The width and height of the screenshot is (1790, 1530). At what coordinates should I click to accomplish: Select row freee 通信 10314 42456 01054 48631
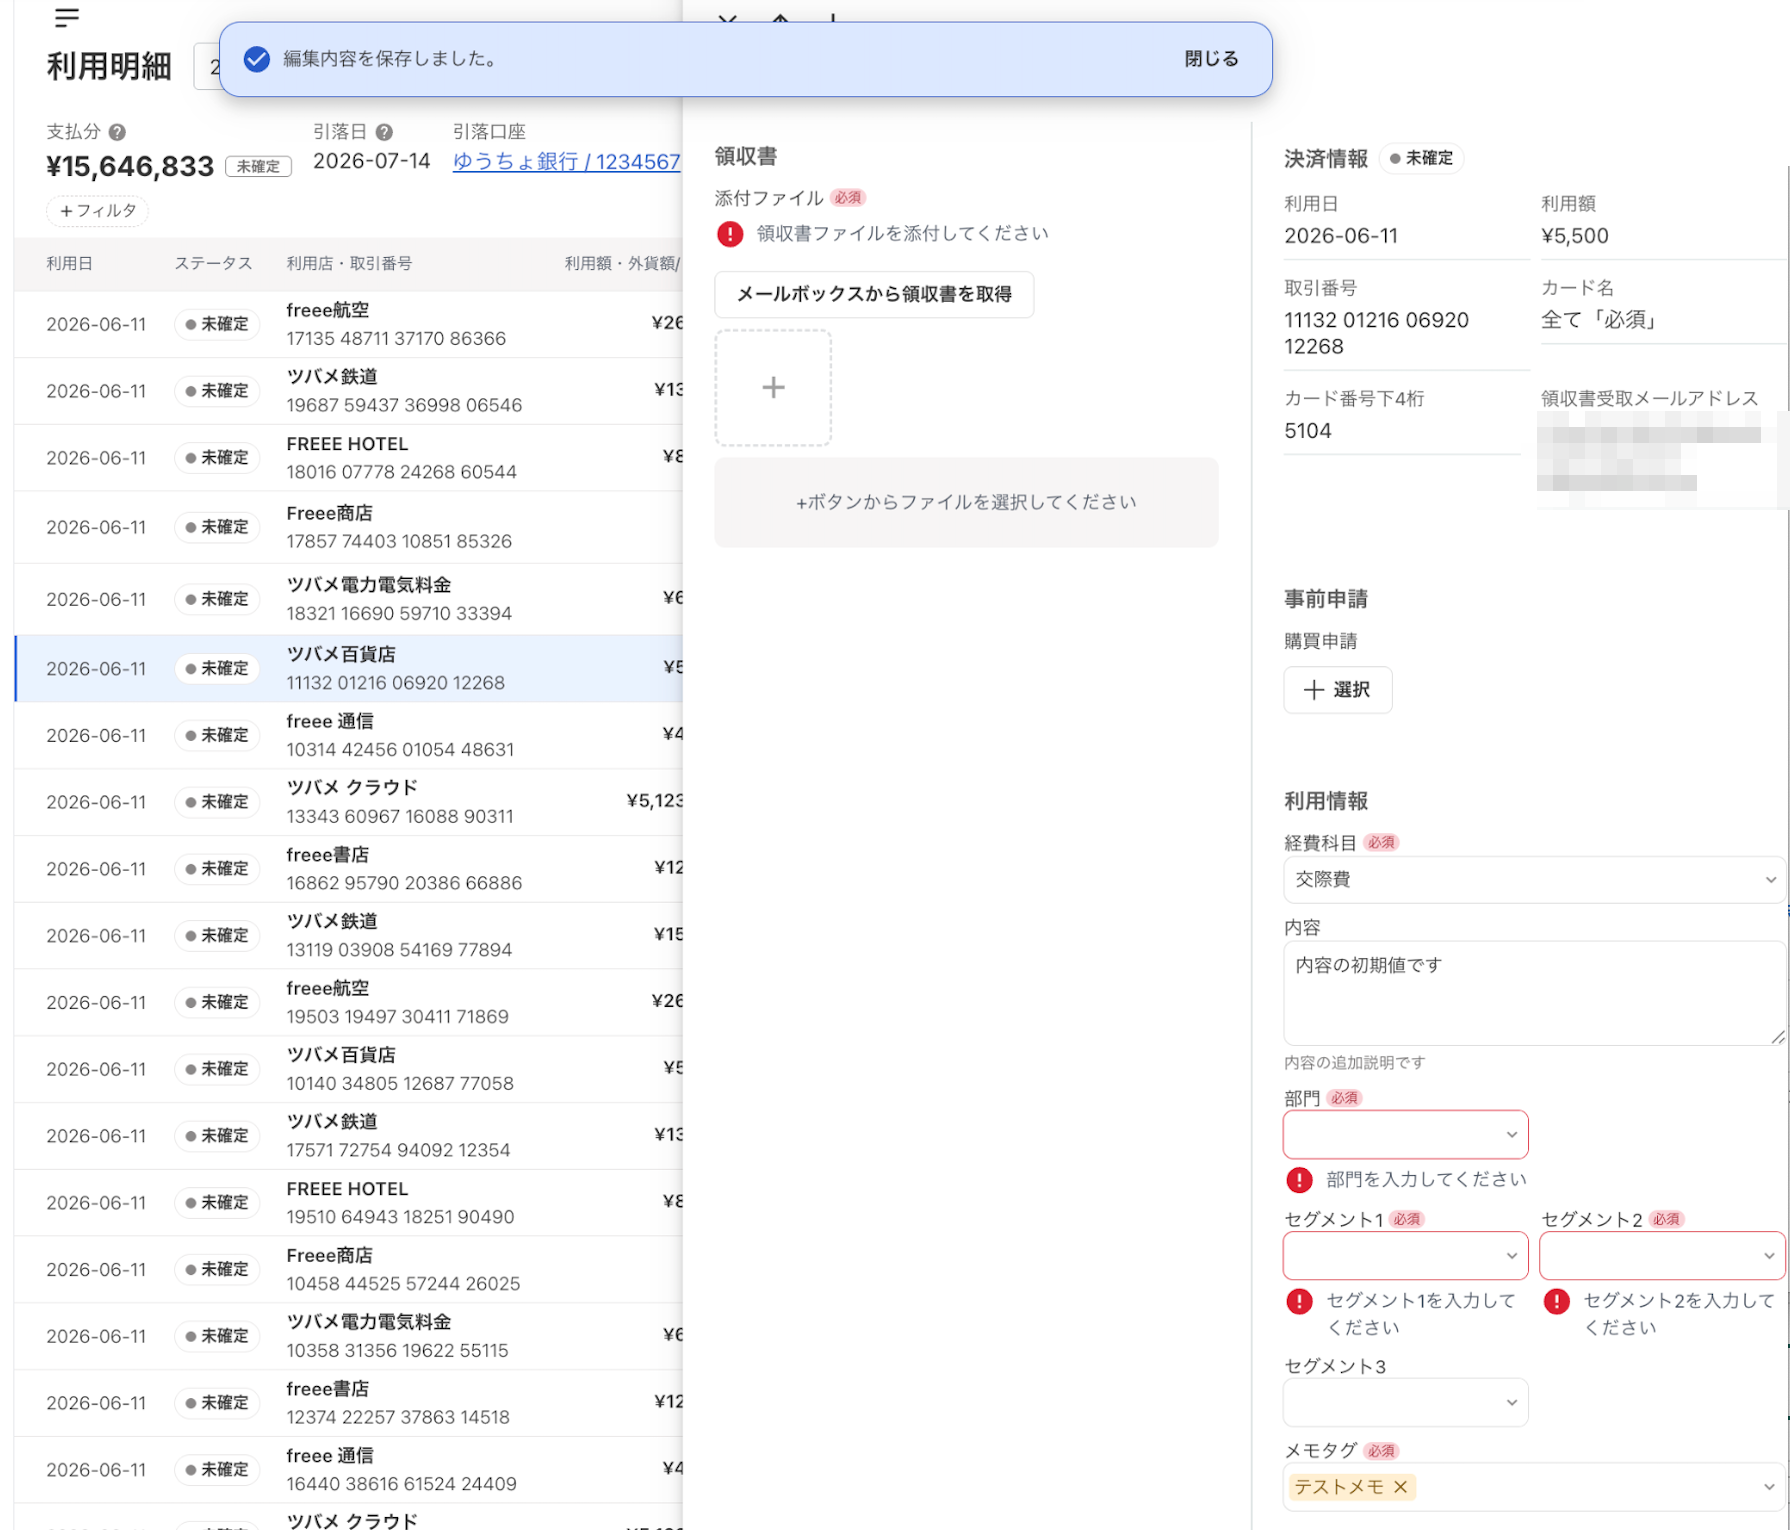pyautogui.click(x=349, y=735)
